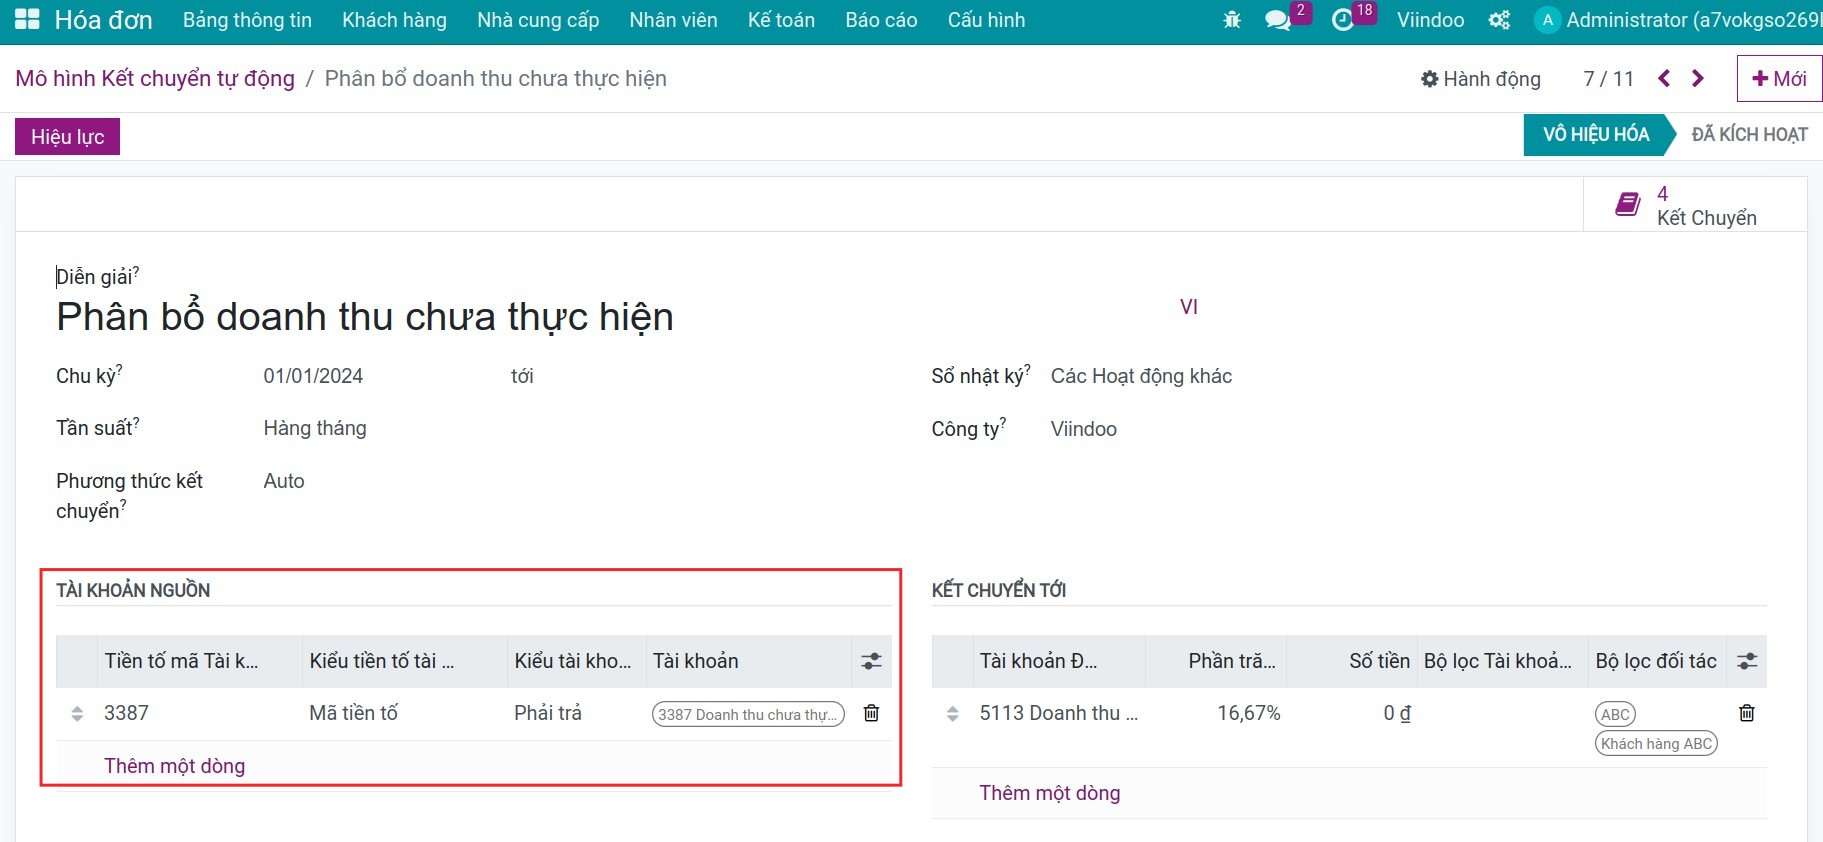Click the 3387 Doanh thu chưa thực account tag
This screenshot has width=1823, height=842.
pos(748,714)
